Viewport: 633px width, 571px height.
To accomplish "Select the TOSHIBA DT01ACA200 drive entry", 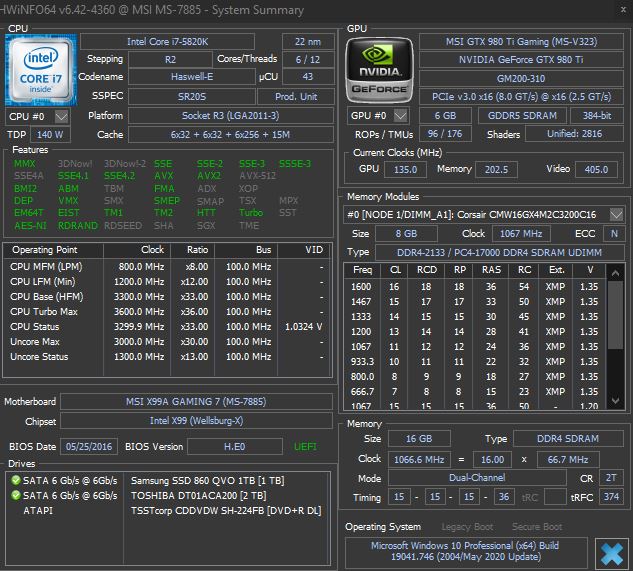I will (x=167, y=495).
